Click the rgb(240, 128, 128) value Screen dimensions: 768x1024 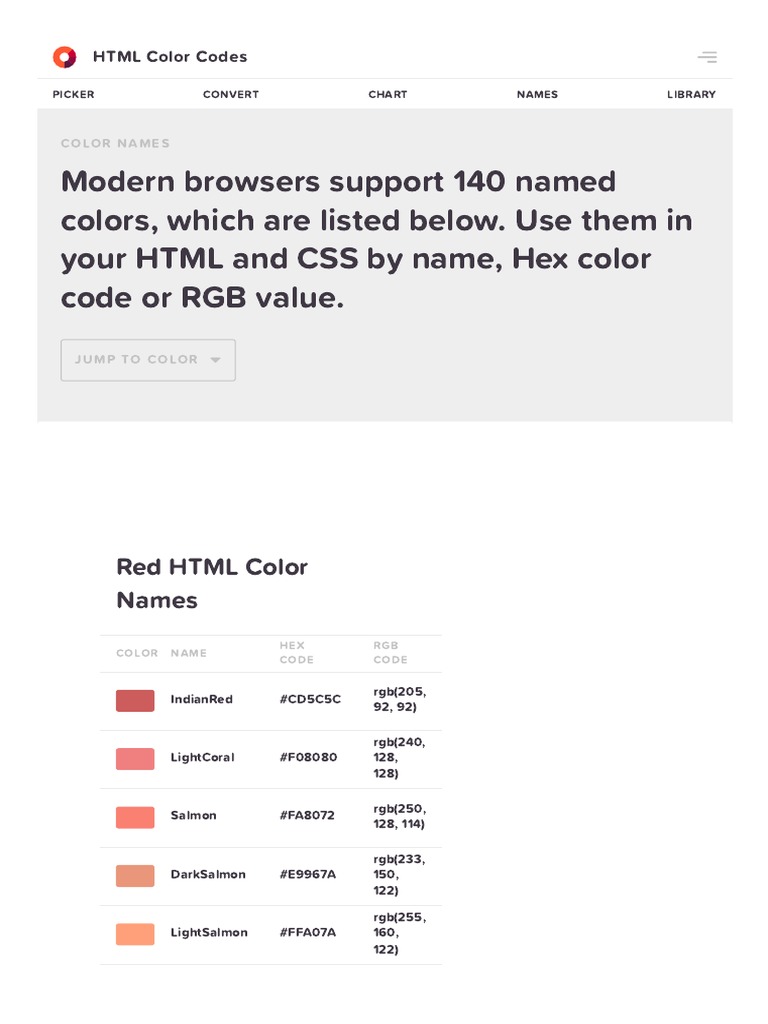tap(399, 758)
